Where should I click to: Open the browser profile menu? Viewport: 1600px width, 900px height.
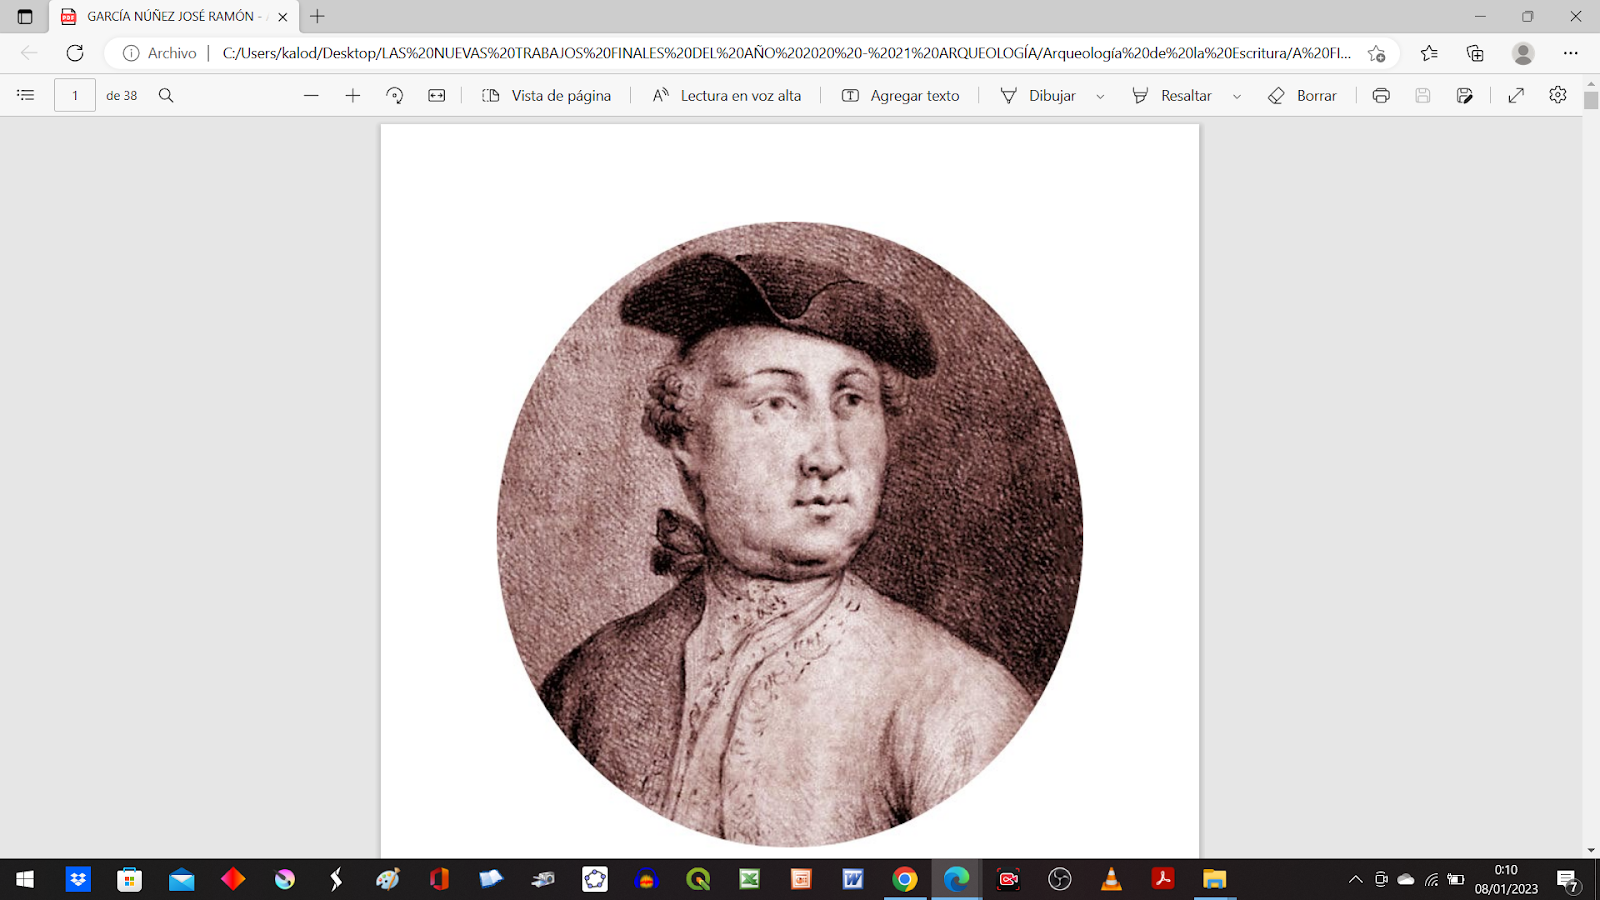click(1523, 53)
